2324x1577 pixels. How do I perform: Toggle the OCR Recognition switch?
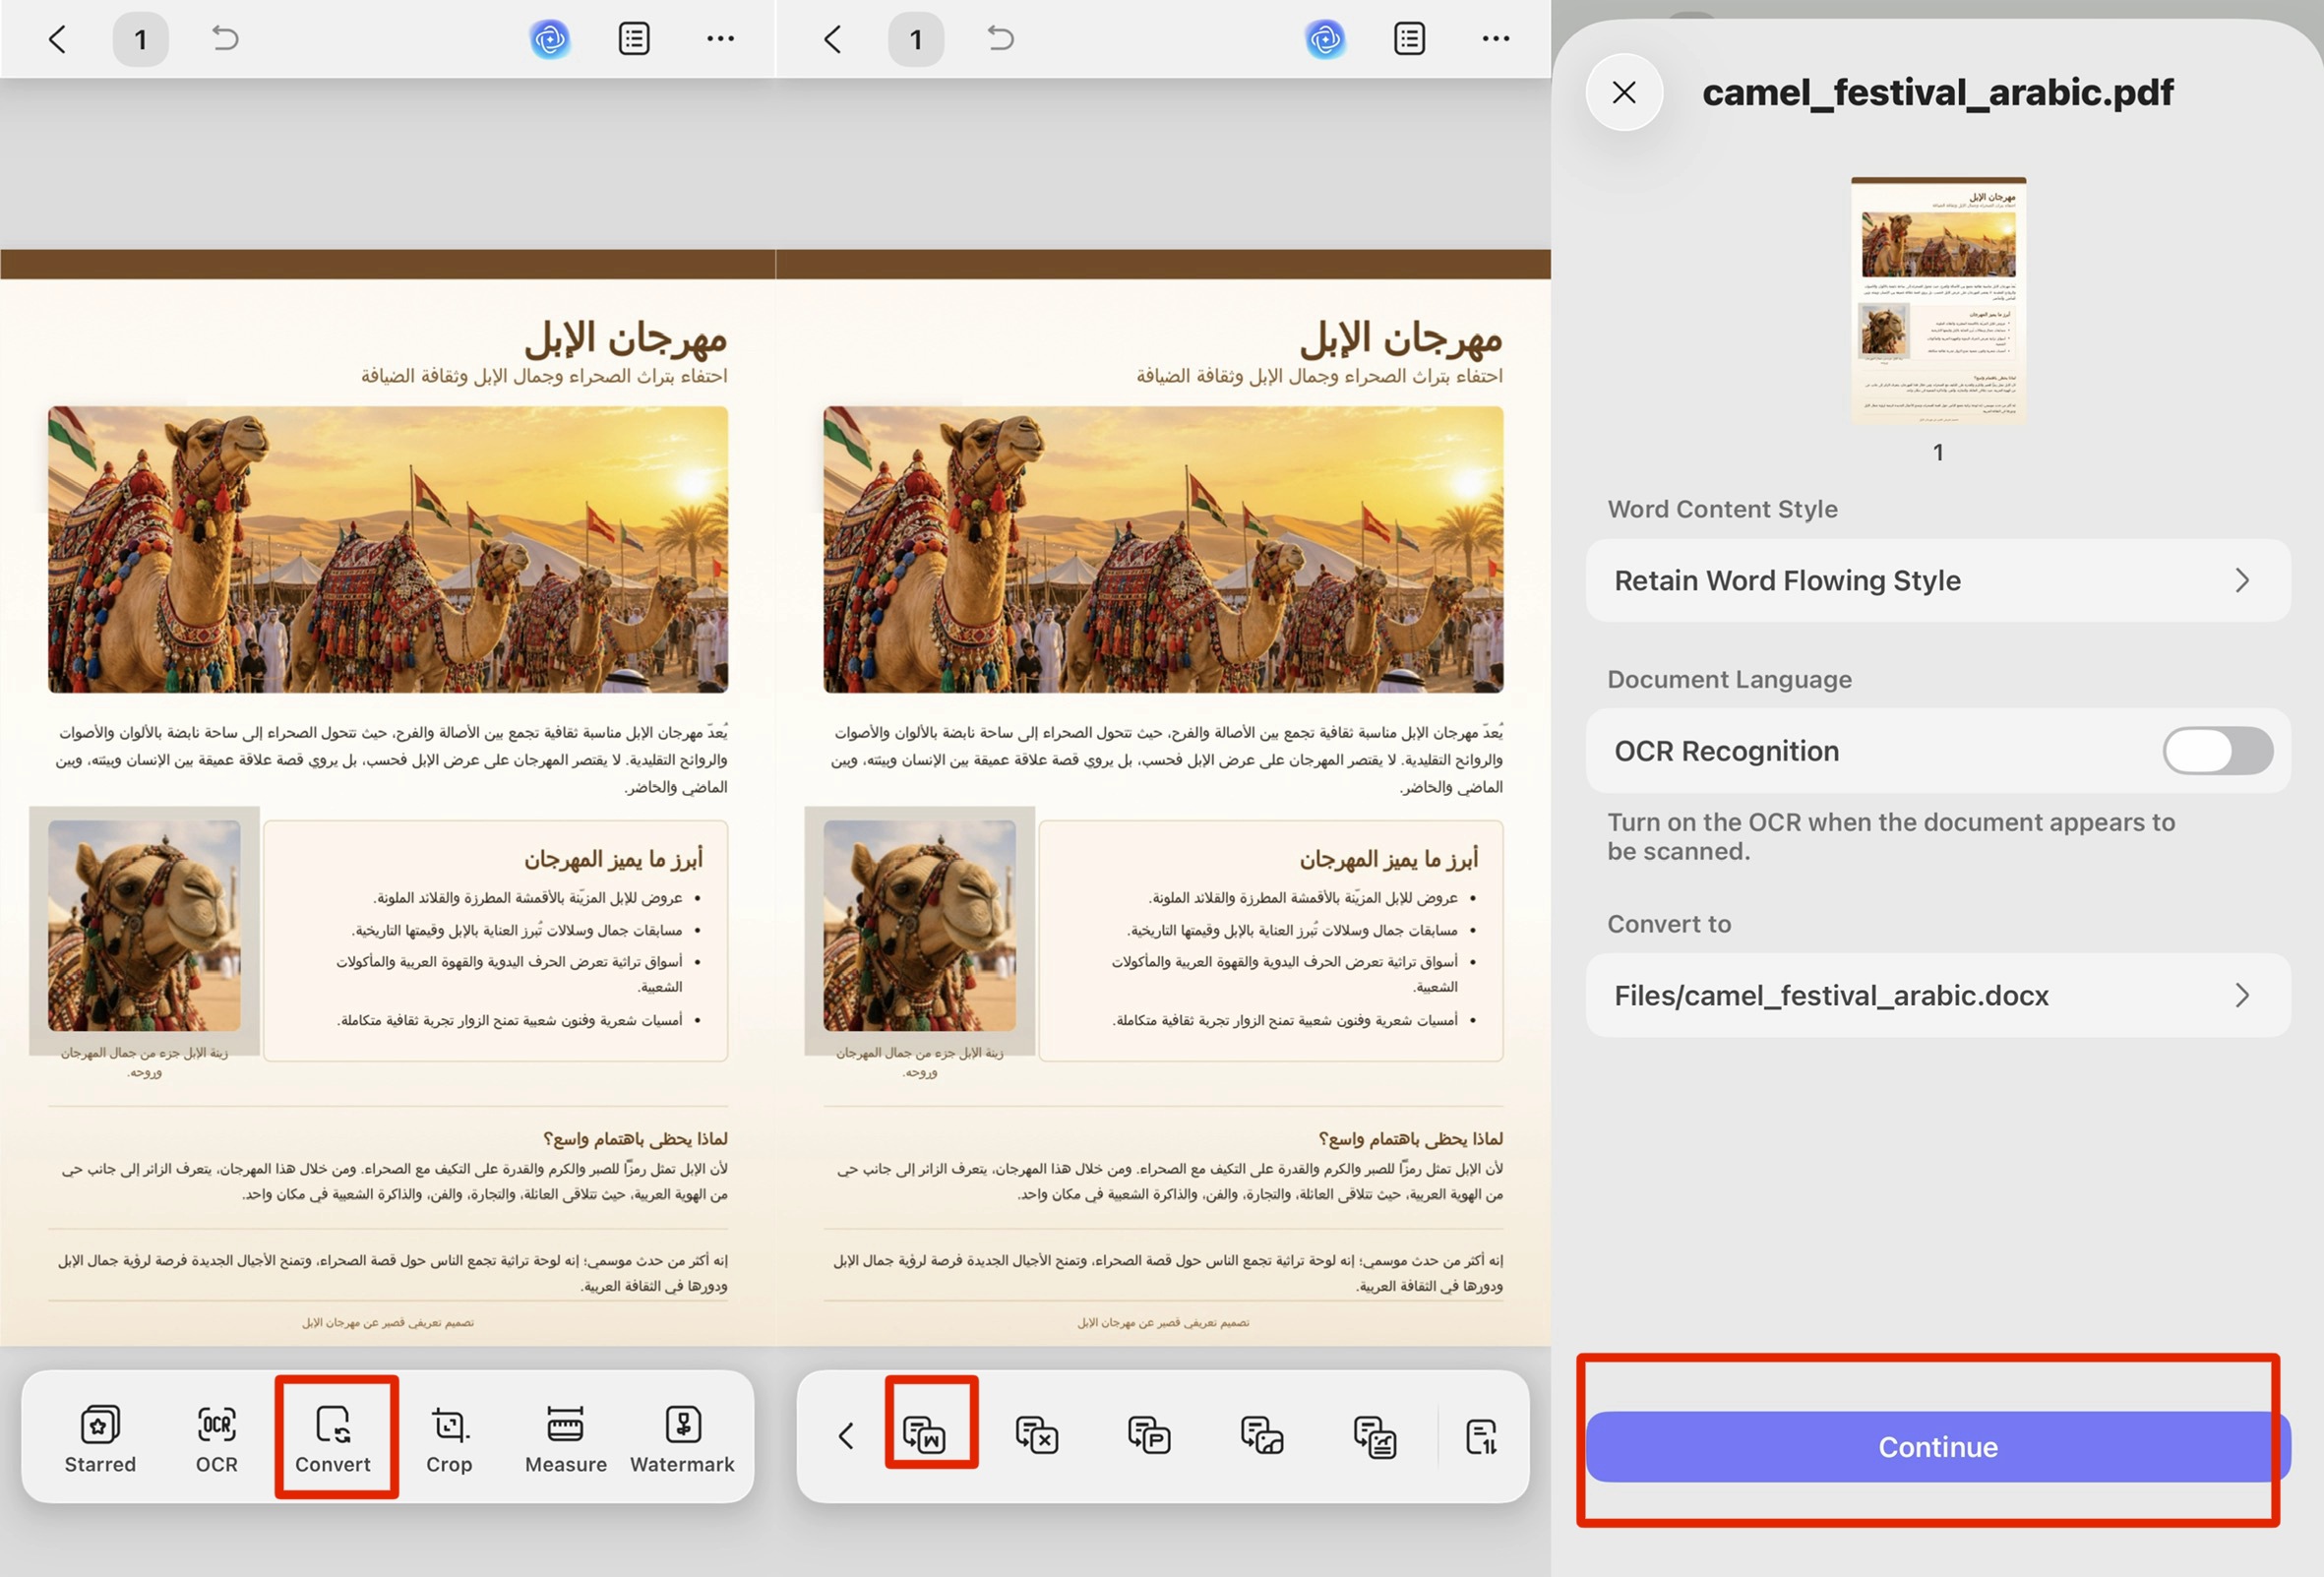[2217, 751]
